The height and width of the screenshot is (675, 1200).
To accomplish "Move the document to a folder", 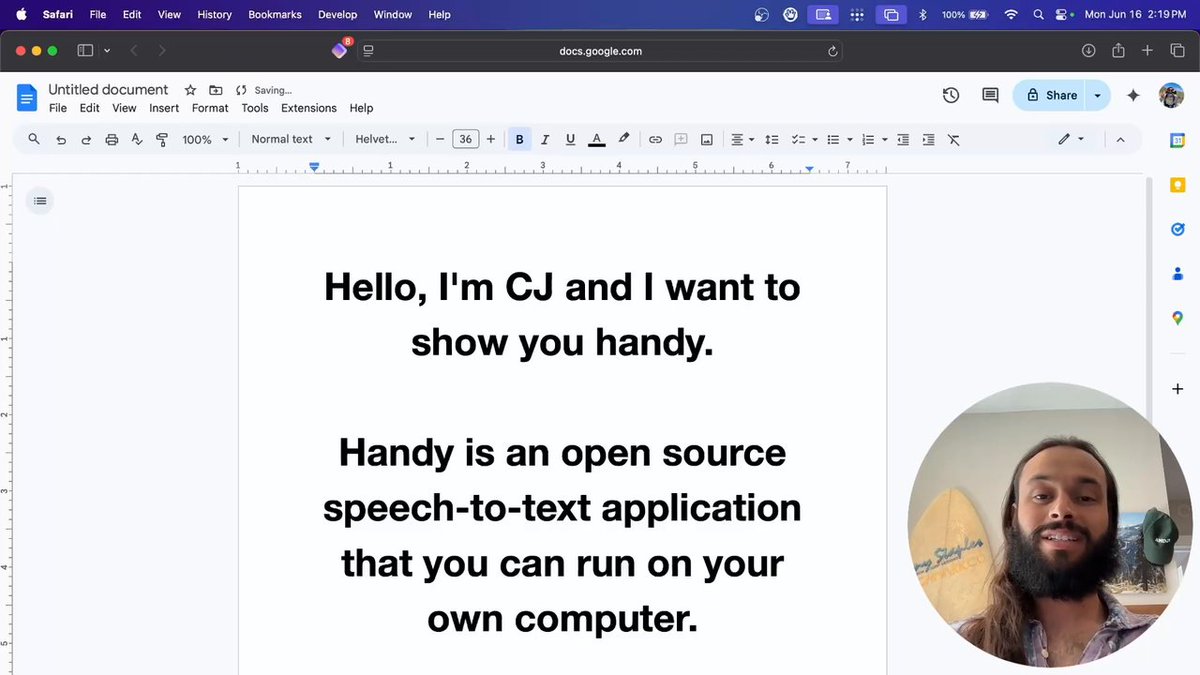I will (215, 90).
